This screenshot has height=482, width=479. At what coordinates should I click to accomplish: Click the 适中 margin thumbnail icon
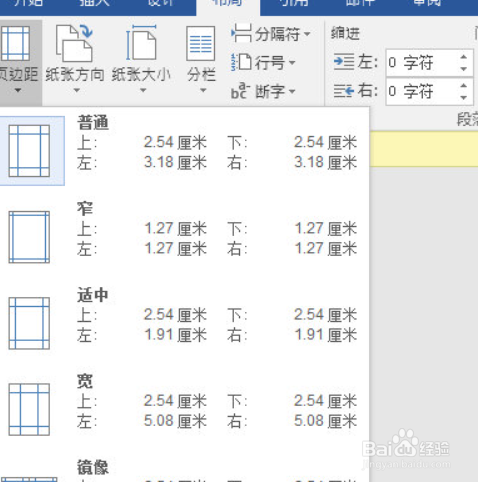tap(29, 323)
